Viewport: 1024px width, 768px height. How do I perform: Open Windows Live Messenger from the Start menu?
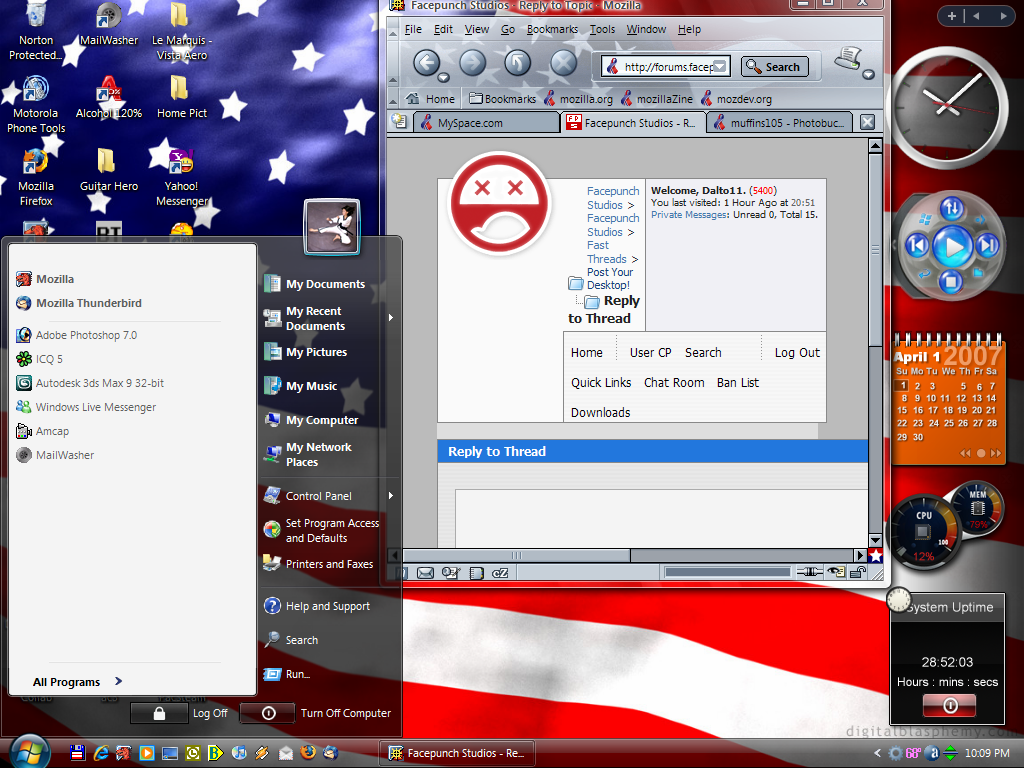(x=86, y=407)
